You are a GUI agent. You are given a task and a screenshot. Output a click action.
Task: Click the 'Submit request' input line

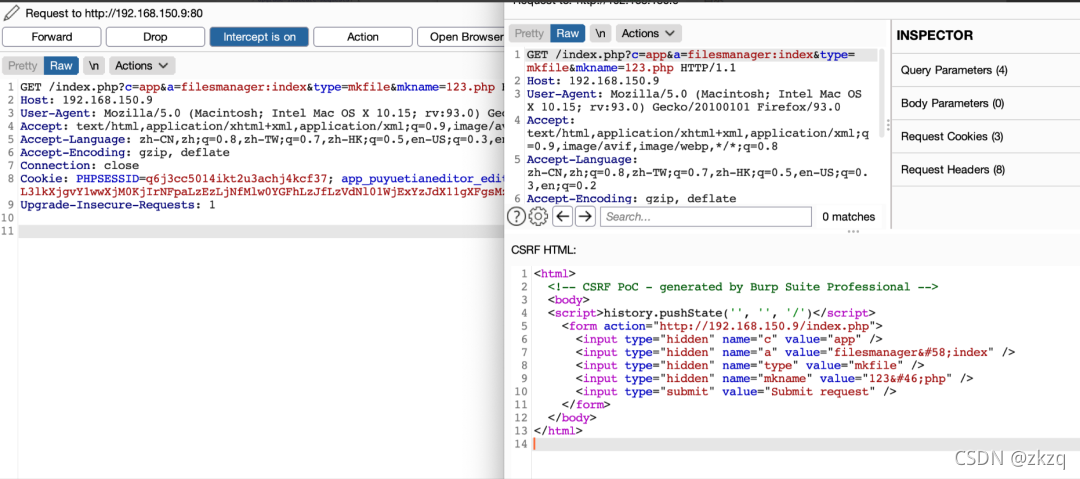pos(736,391)
